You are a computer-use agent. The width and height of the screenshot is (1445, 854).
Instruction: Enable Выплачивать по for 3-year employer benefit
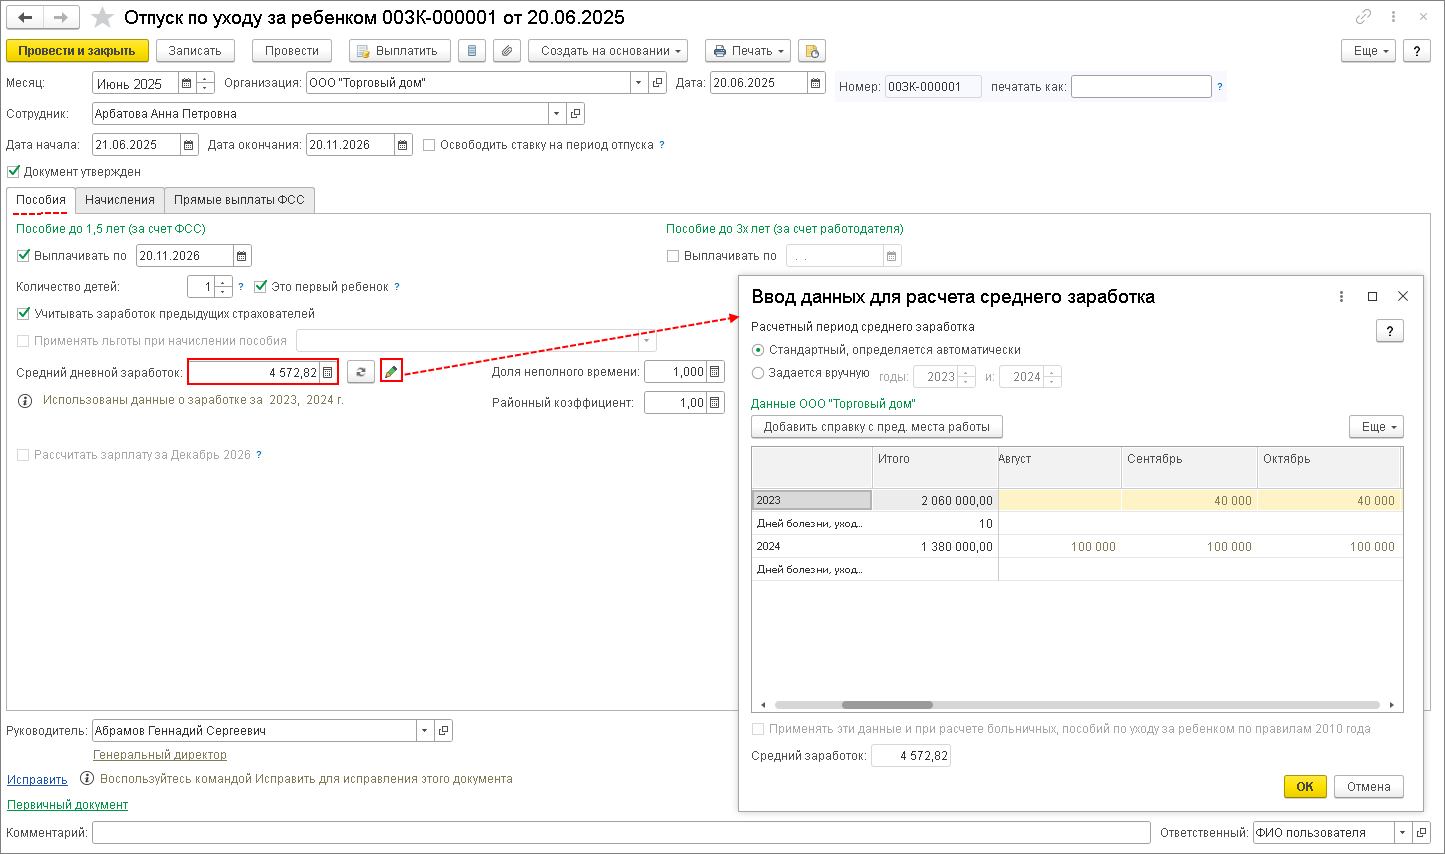(x=673, y=256)
